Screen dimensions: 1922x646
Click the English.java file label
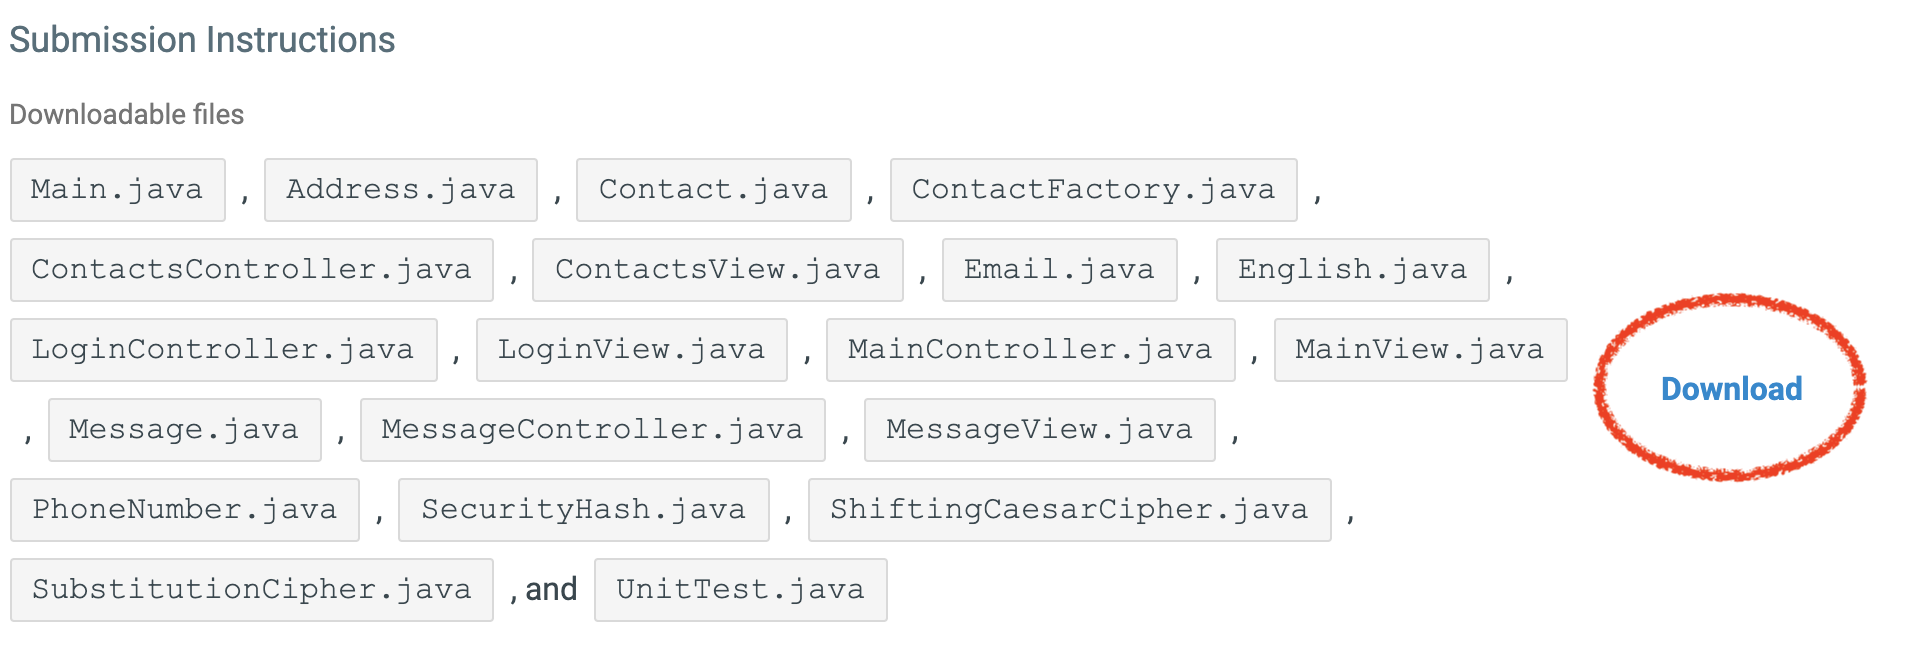(1352, 270)
